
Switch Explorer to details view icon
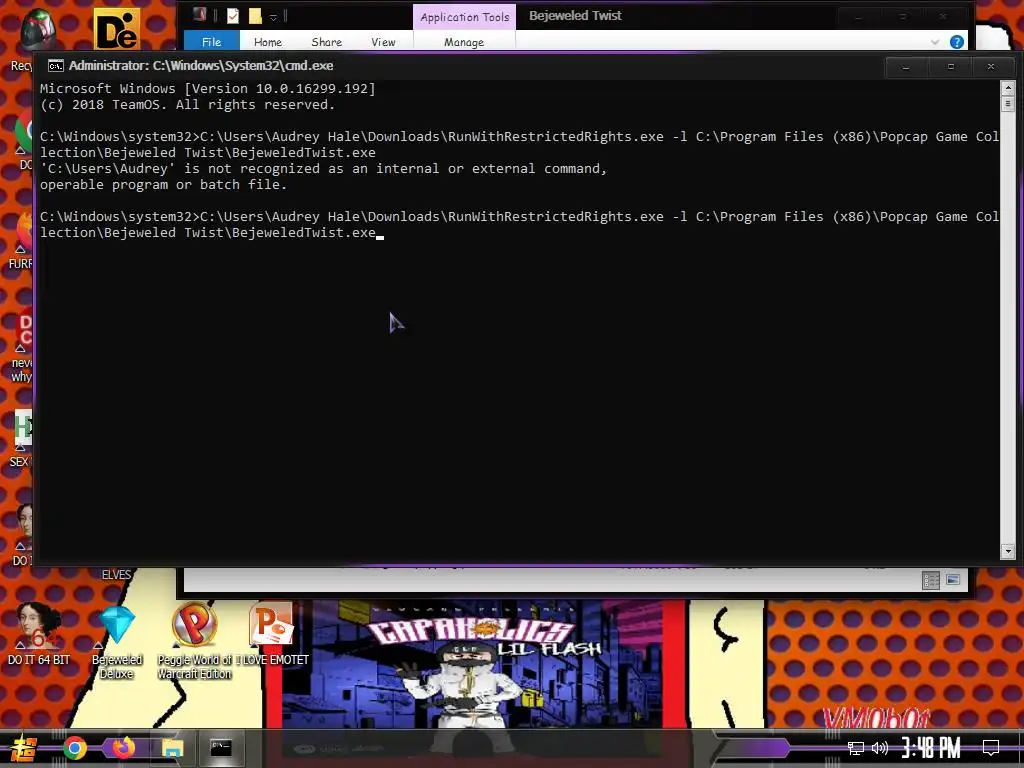931,580
